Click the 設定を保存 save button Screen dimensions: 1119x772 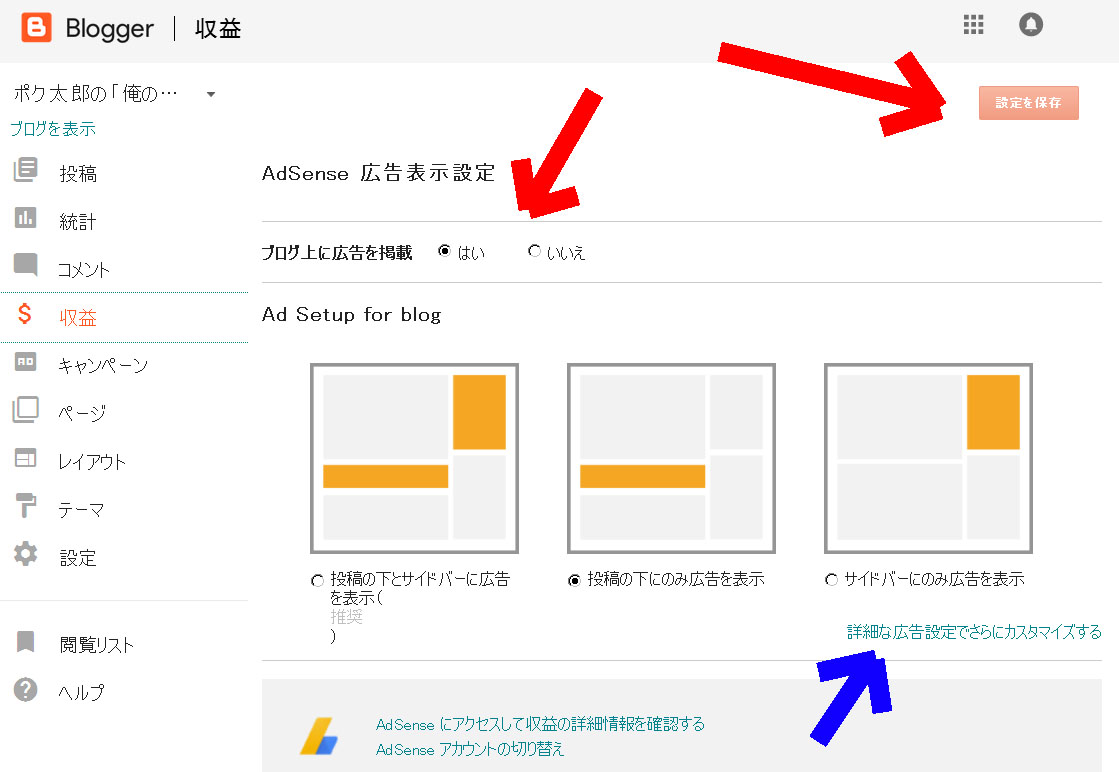1028,103
